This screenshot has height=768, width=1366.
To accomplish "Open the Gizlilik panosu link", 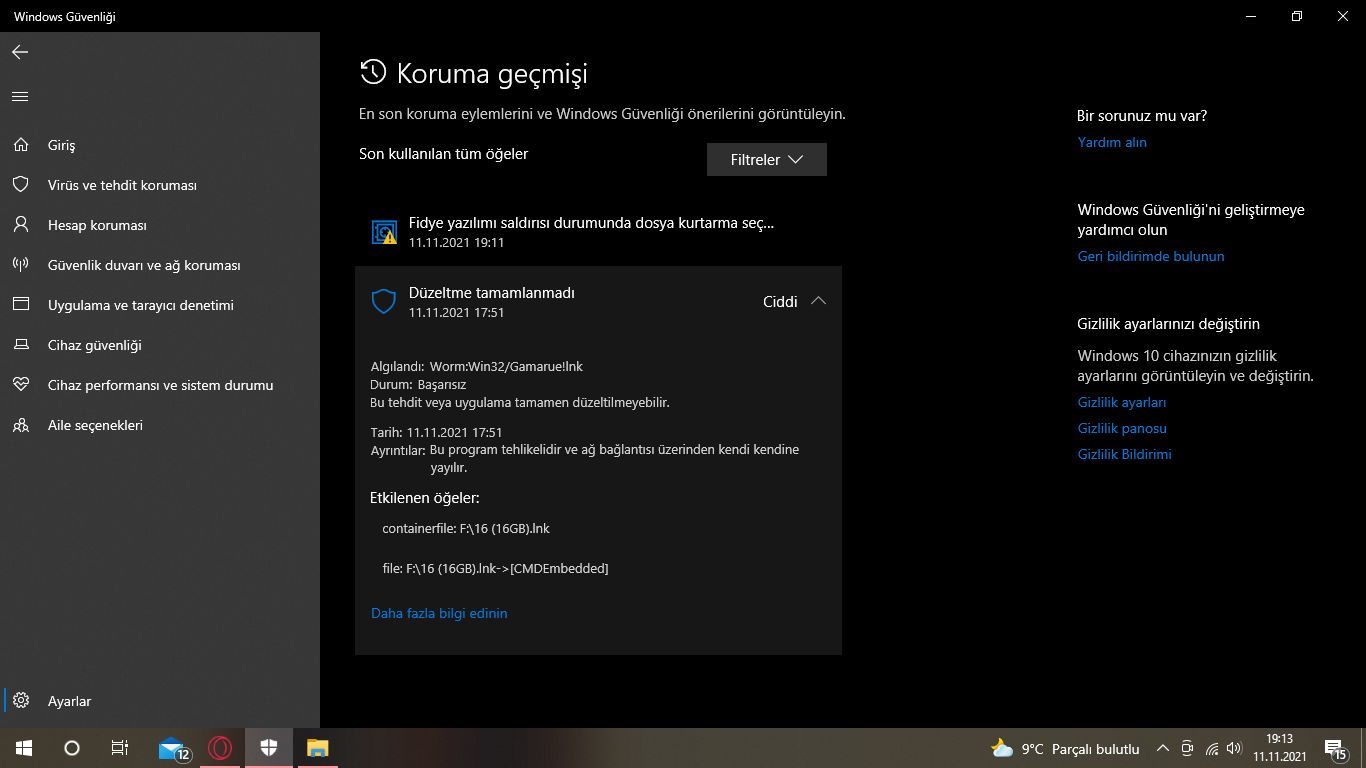I will click(1122, 428).
